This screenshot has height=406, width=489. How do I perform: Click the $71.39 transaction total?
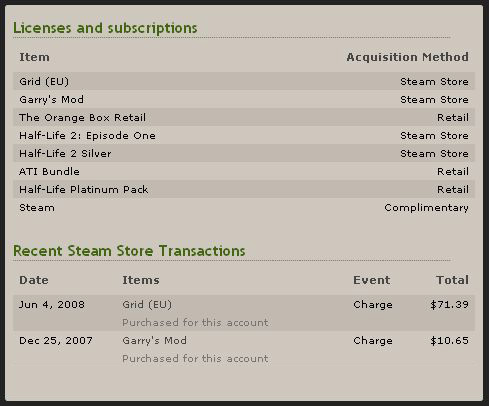[449, 305]
